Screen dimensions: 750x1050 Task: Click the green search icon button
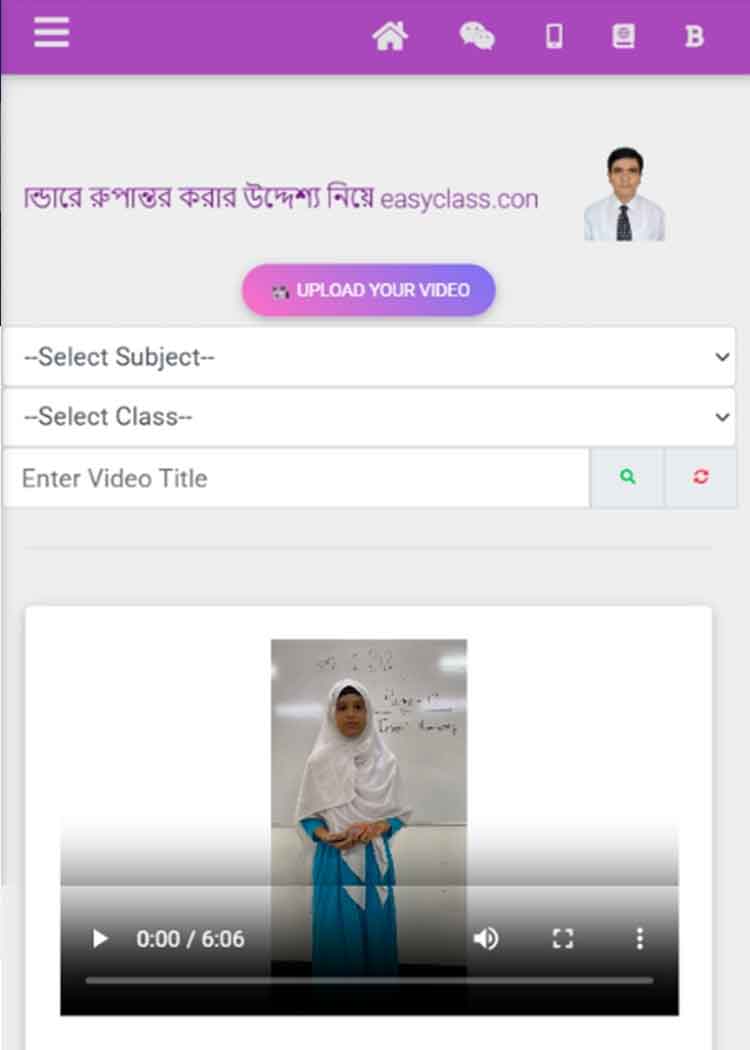pyautogui.click(x=627, y=477)
